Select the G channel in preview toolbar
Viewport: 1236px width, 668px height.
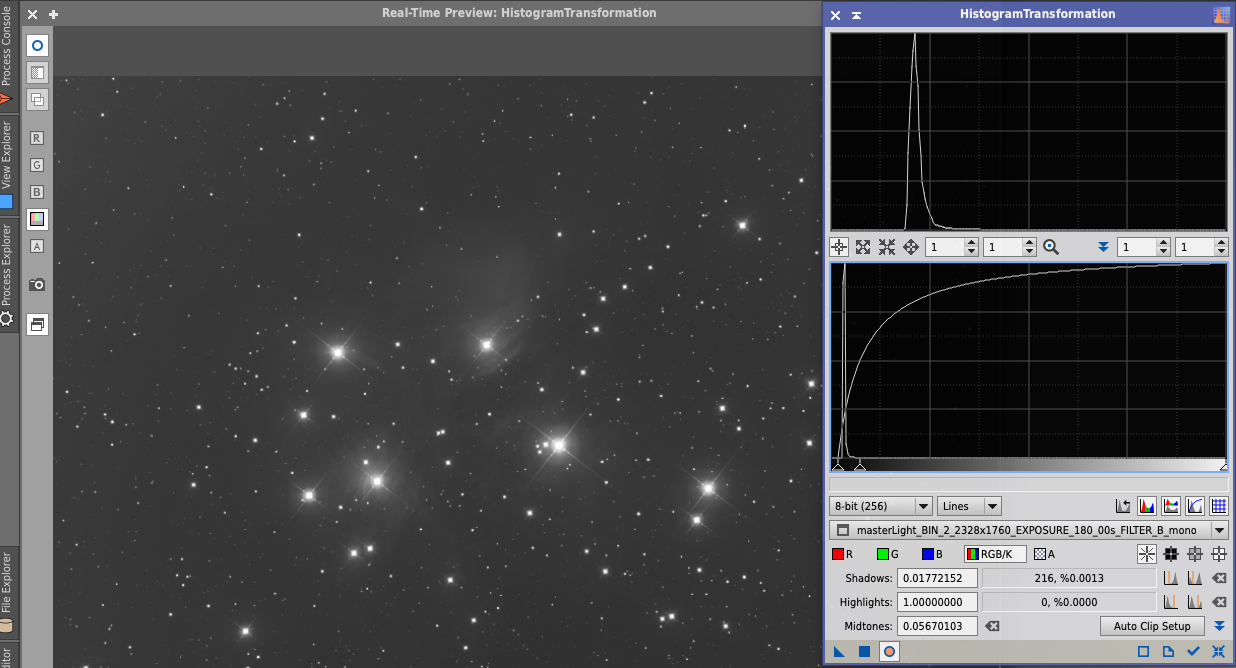click(37, 165)
